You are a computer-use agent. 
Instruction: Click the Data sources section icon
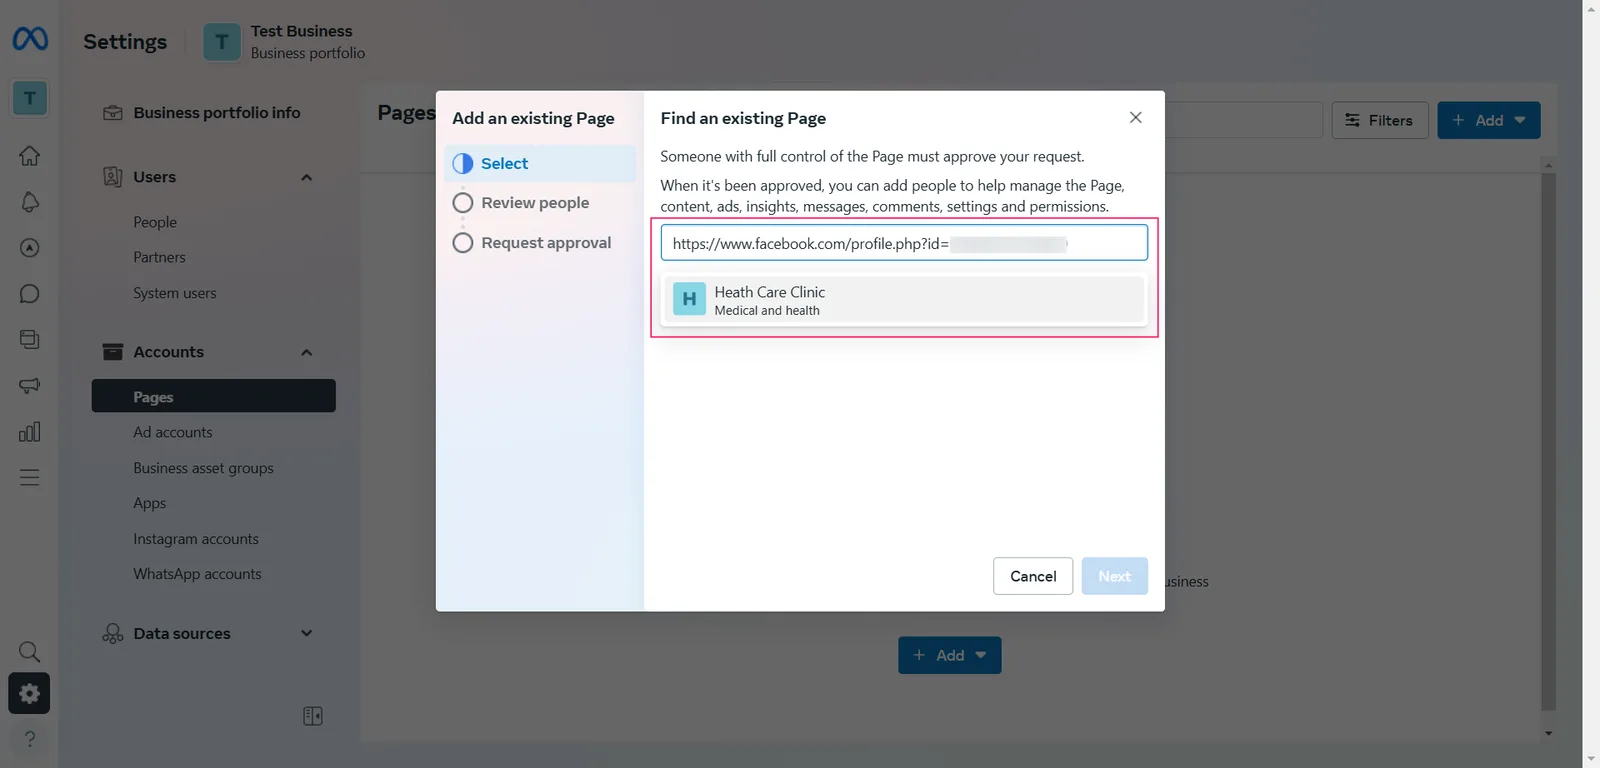pos(113,634)
